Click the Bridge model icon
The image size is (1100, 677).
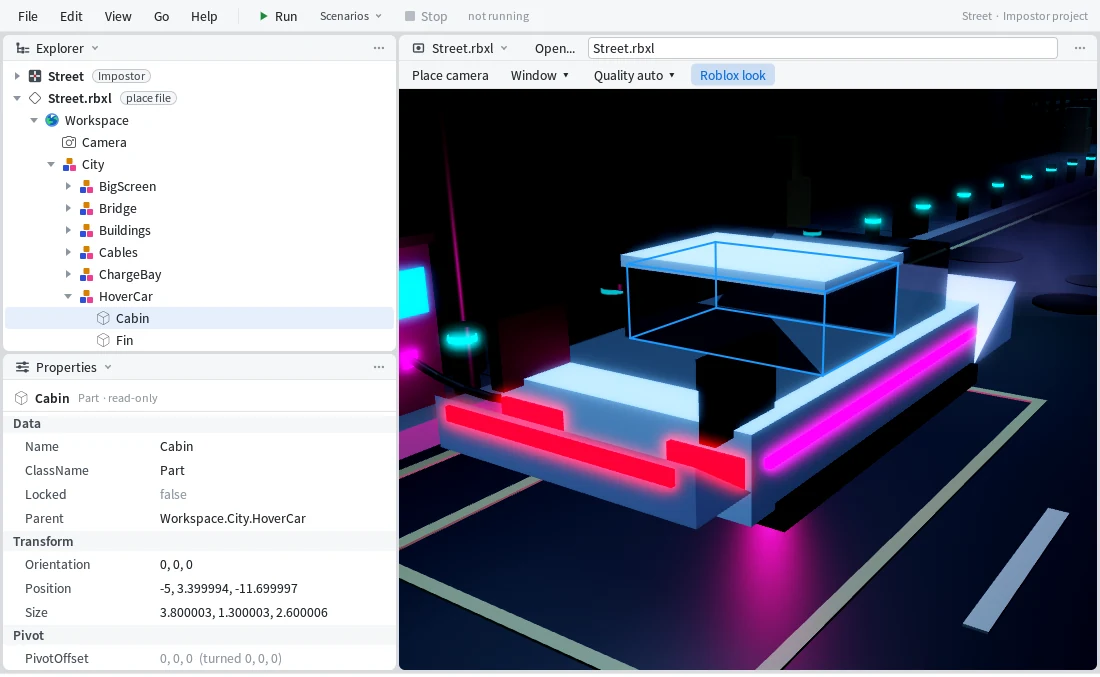pos(86,208)
